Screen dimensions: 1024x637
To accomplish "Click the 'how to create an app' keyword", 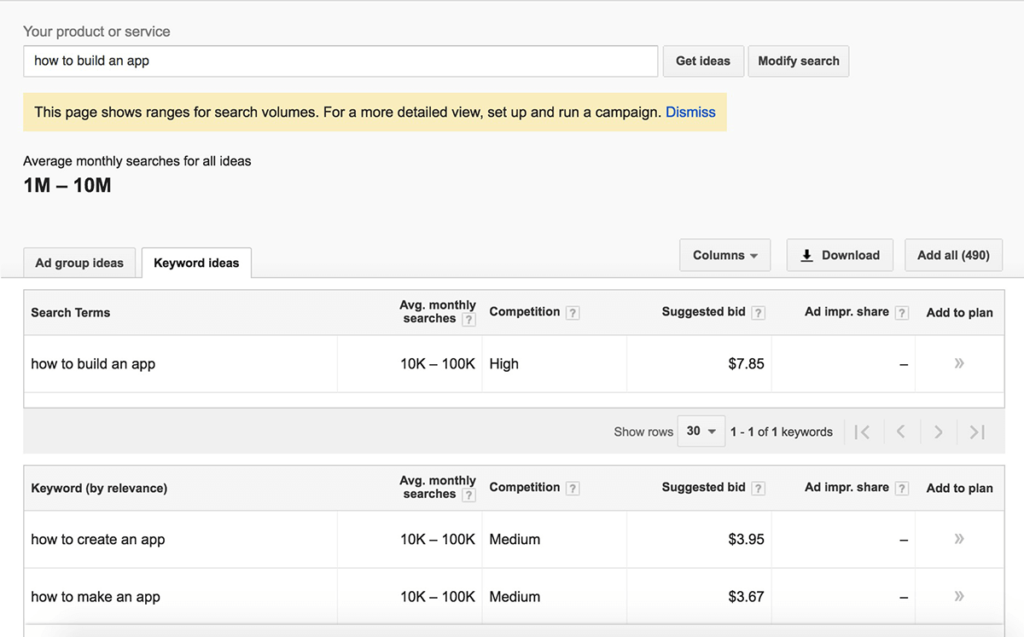I will pyautogui.click(x=98, y=540).
